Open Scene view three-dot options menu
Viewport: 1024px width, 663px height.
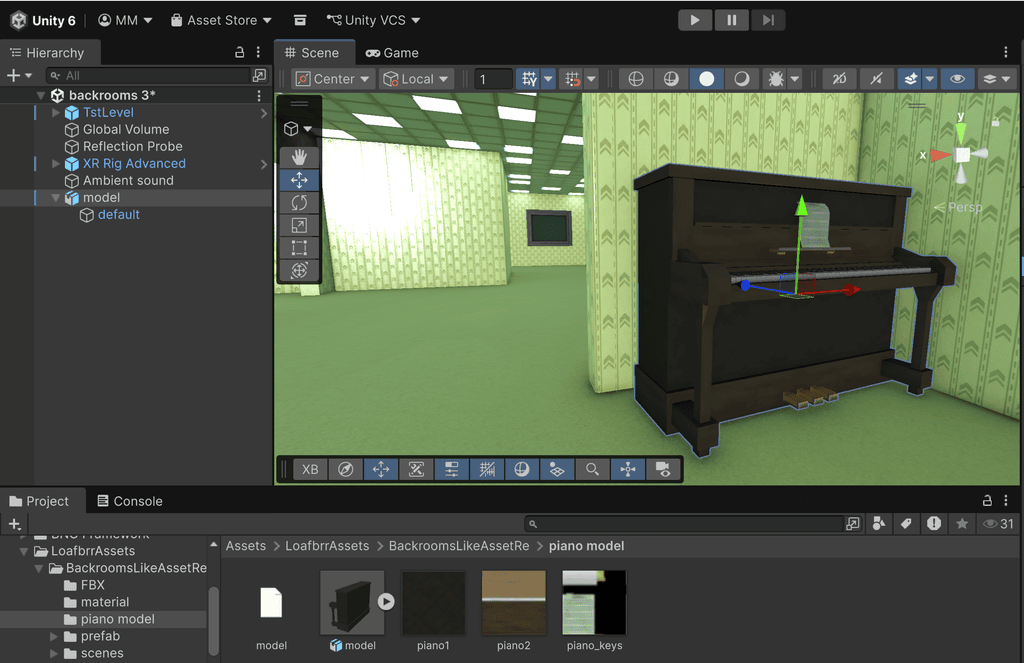pos(1006,52)
